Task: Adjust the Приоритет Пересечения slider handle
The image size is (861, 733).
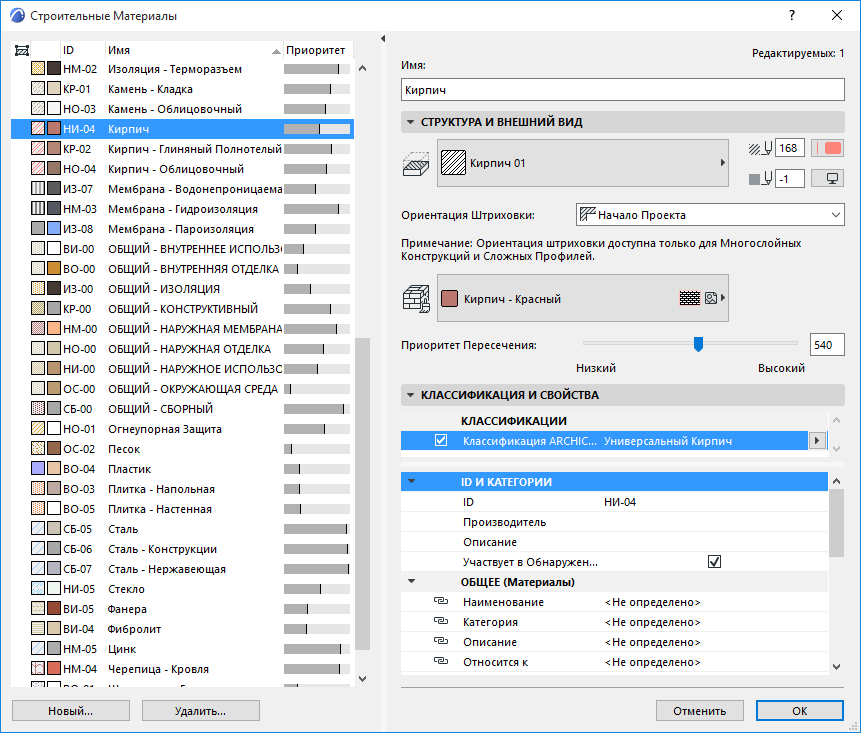Action: pyautogui.click(x=698, y=344)
